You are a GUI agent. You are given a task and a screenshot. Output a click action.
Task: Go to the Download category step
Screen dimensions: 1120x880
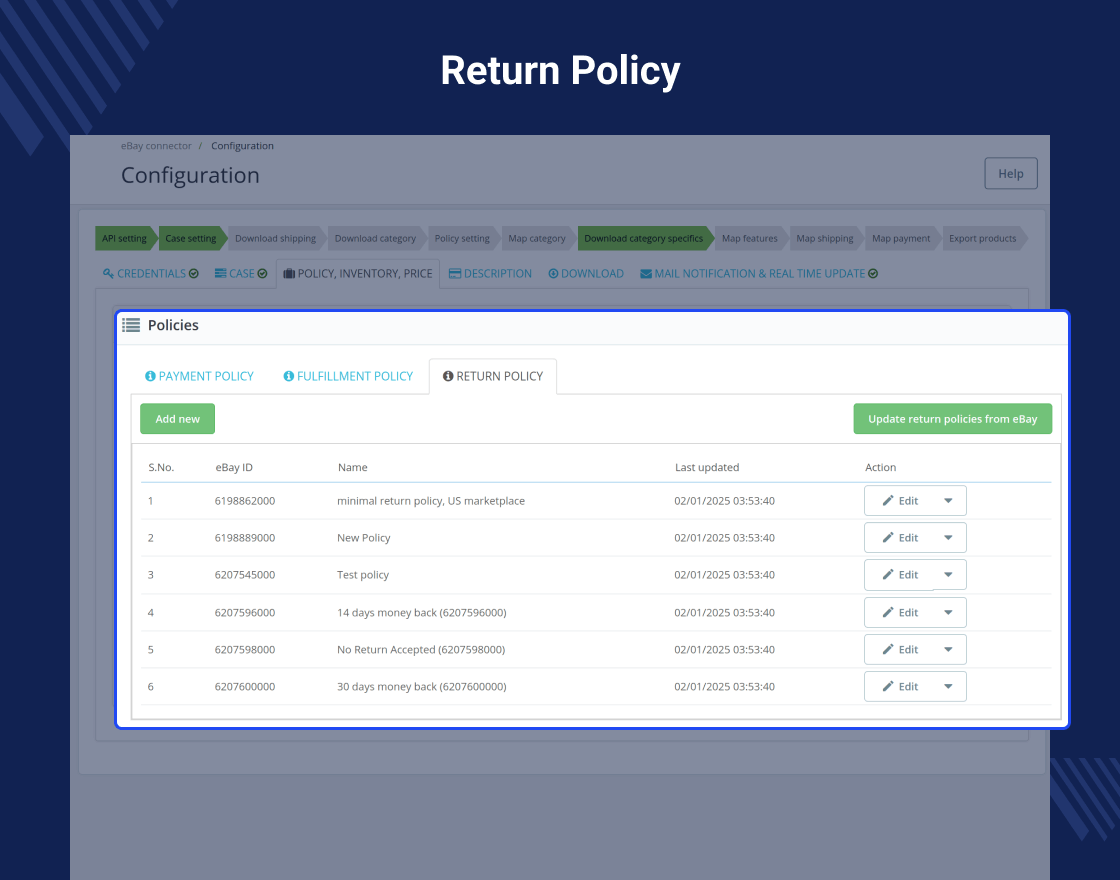click(375, 239)
